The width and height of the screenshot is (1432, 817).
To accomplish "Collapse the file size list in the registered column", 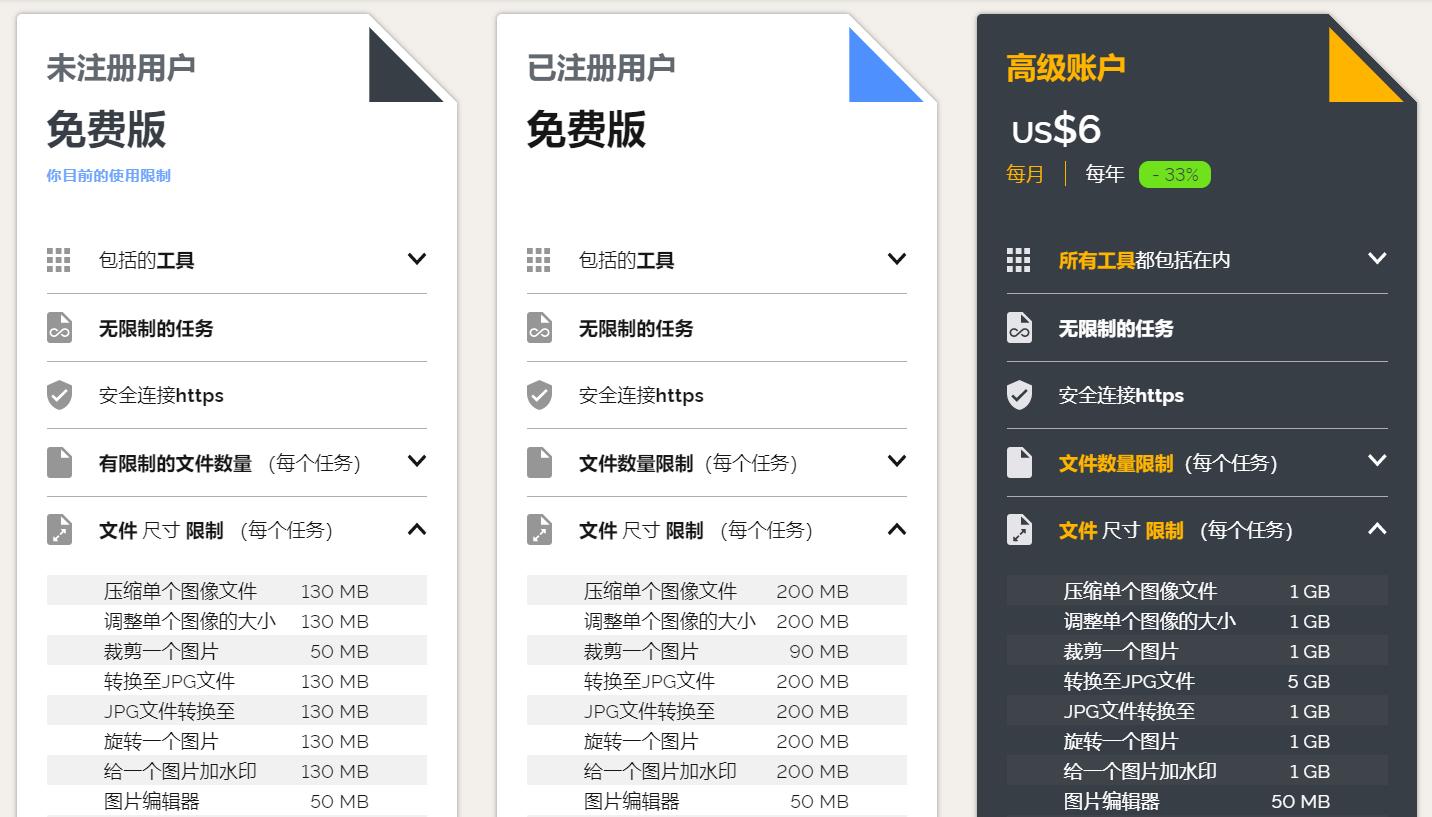I will (x=896, y=530).
